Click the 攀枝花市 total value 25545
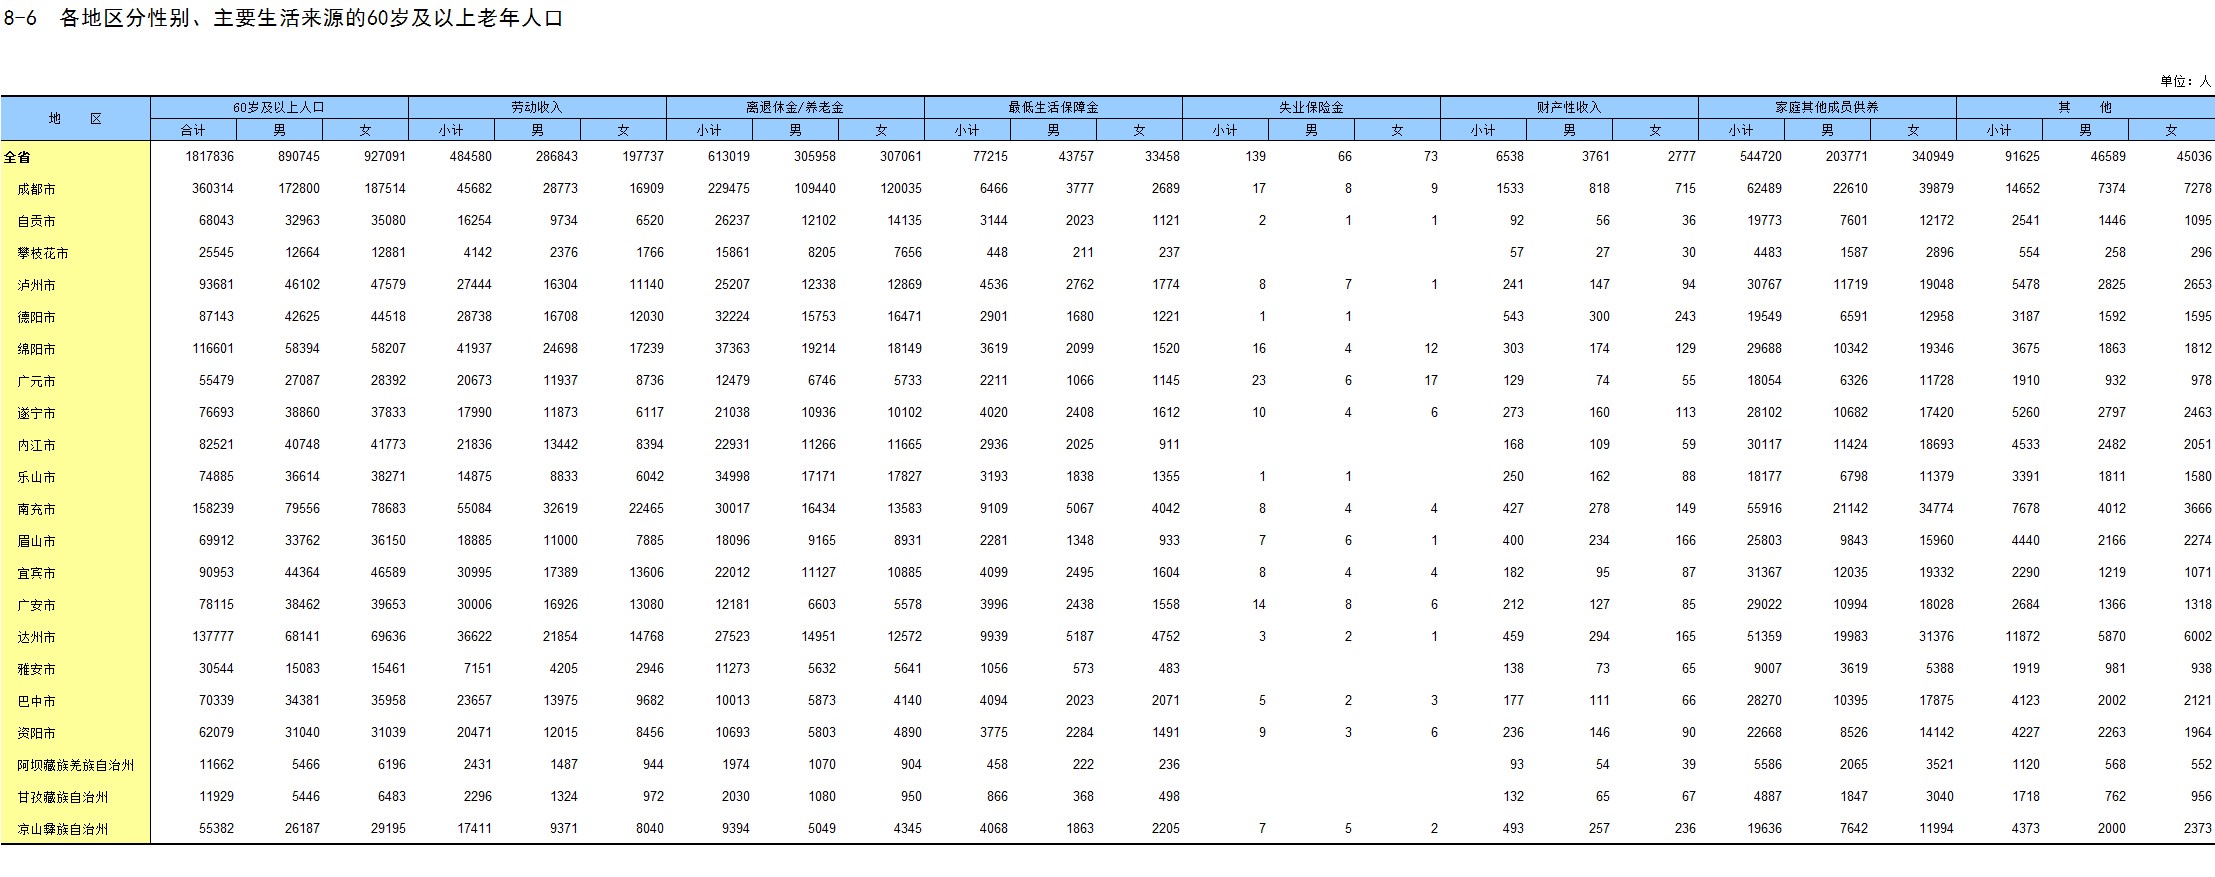Screen dimensions: 2215x877 click(x=217, y=253)
